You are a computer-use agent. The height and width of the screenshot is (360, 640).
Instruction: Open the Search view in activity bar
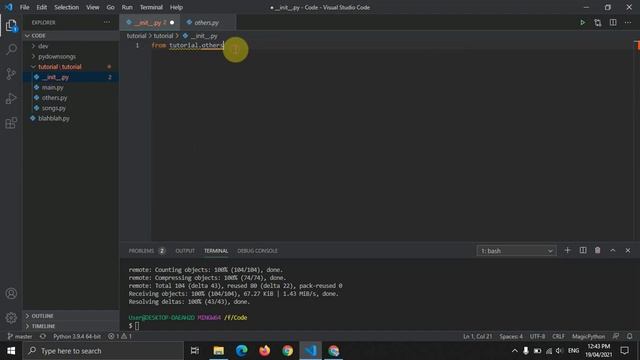click(11, 49)
